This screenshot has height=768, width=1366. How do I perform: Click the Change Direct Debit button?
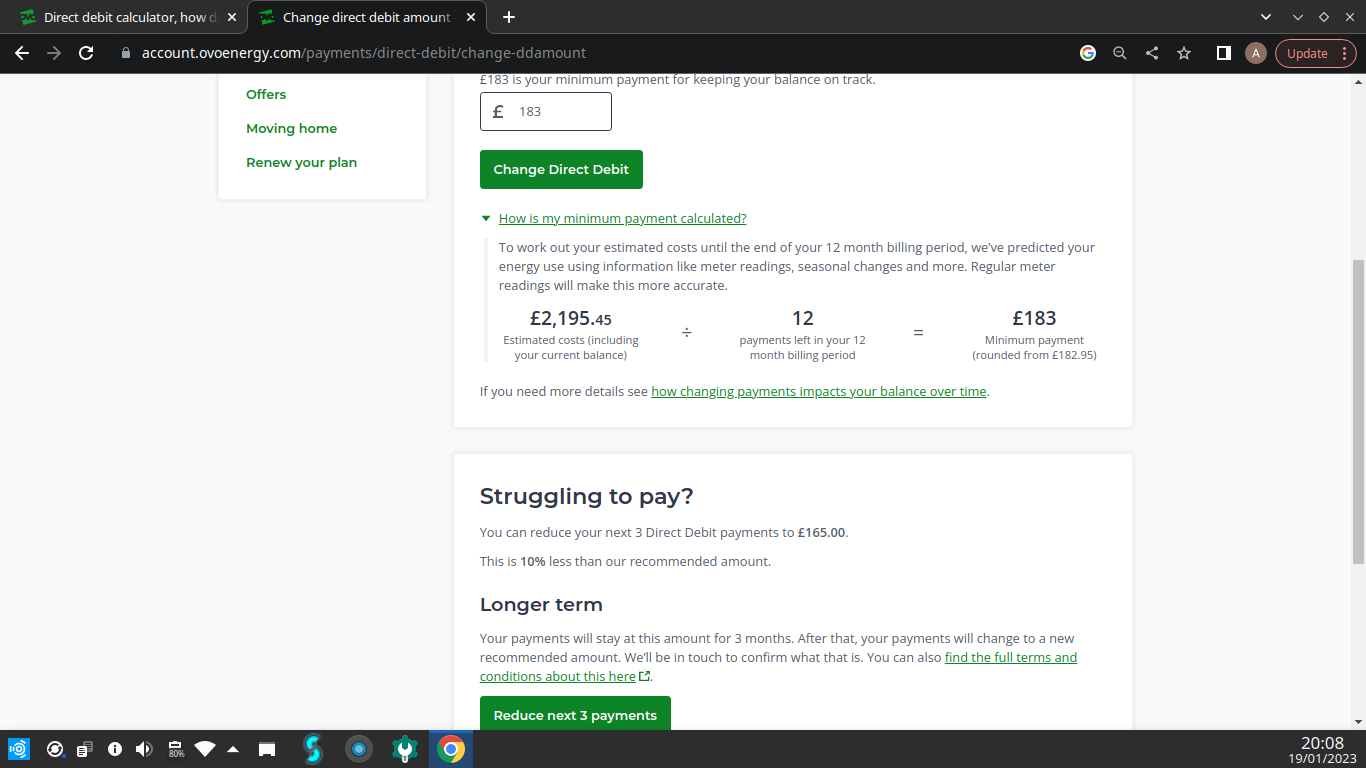(561, 170)
